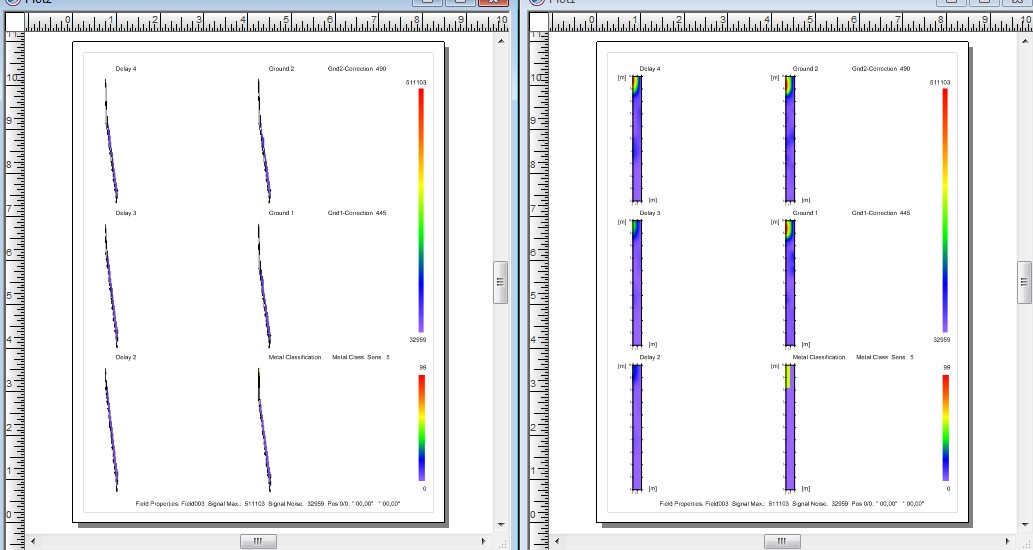Screen dimensions: 1033x550
Task: Click the signal color scale in right window
Action: [945, 210]
